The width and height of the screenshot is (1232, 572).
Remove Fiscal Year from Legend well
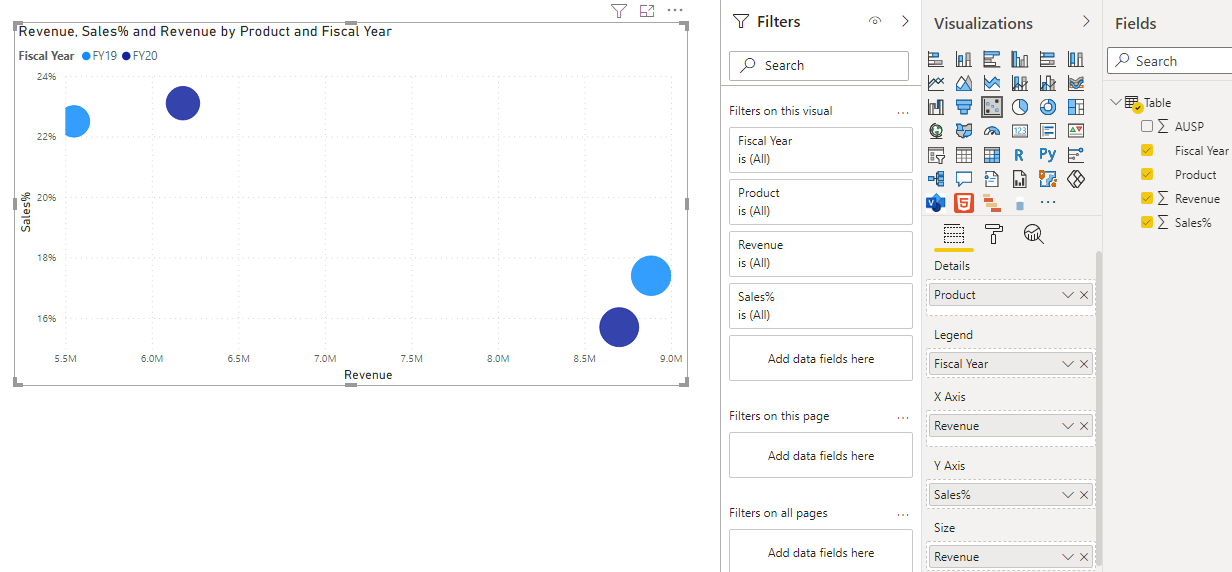tap(1084, 364)
